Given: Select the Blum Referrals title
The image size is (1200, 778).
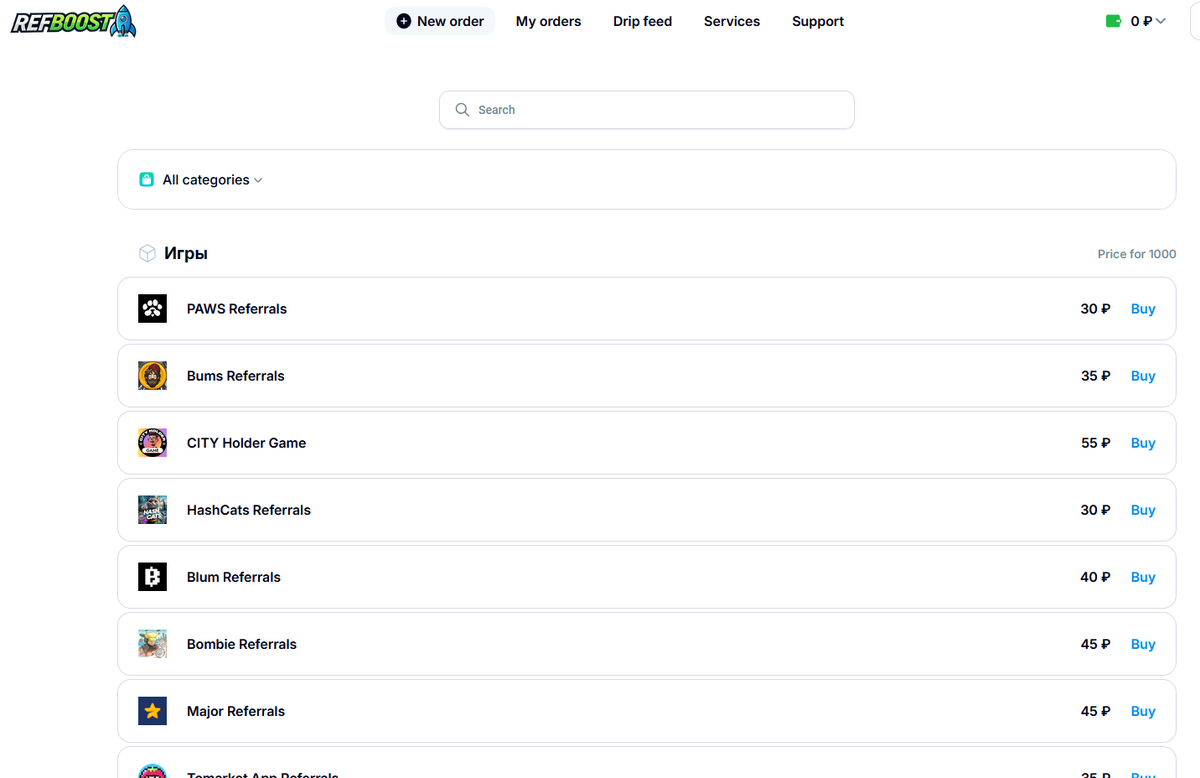Looking at the screenshot, I should (x=234, y=577).
